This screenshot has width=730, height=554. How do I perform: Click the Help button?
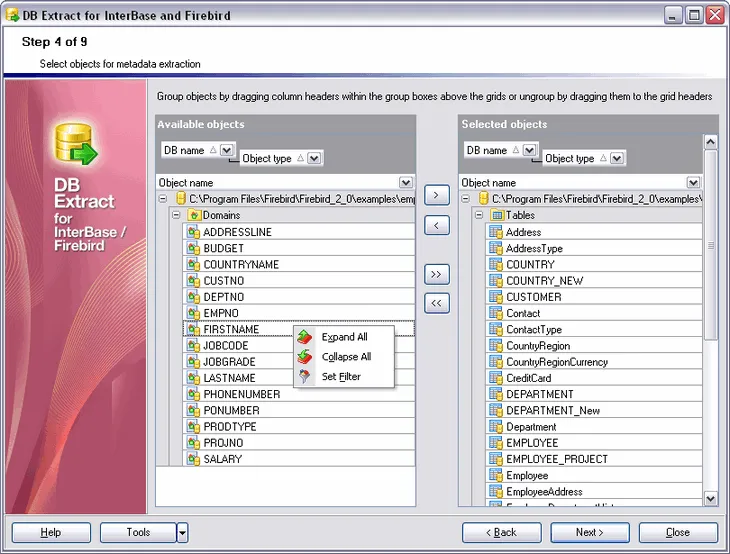[x=51, y=532]
